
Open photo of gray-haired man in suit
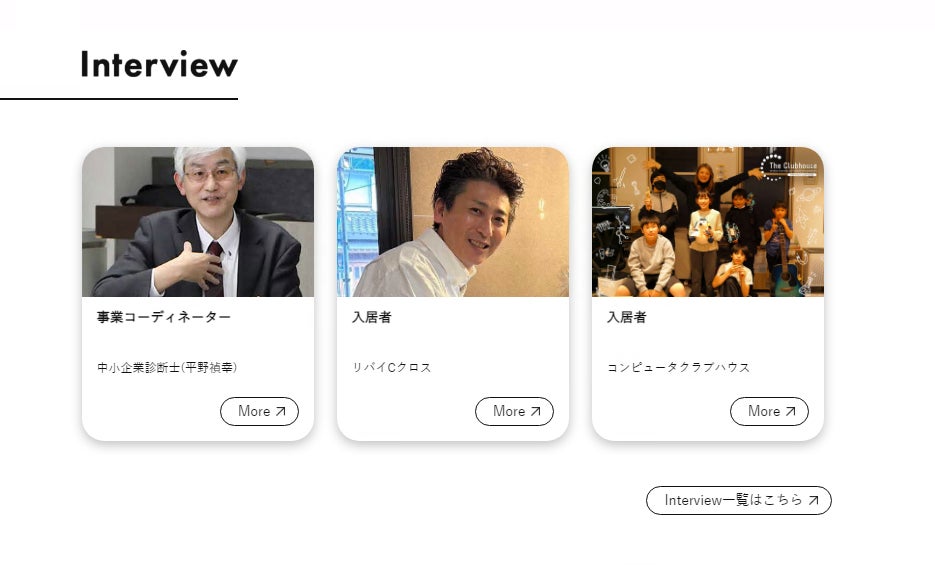click(198, 222)
